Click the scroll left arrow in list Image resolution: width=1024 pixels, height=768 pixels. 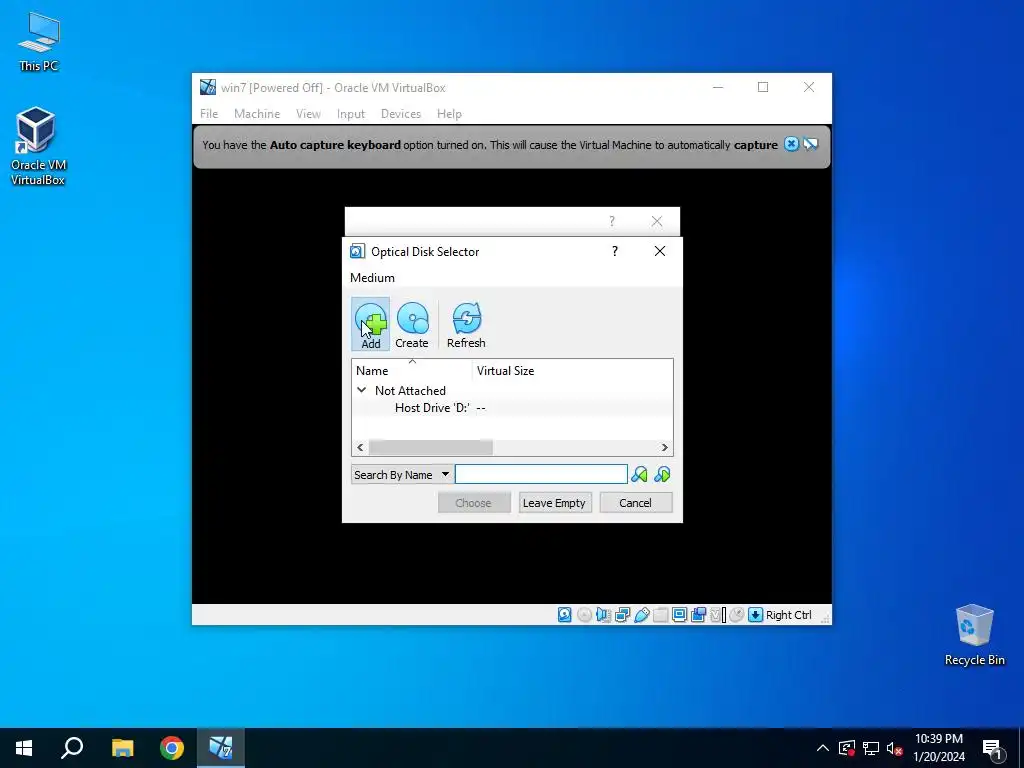click(360, 447)
